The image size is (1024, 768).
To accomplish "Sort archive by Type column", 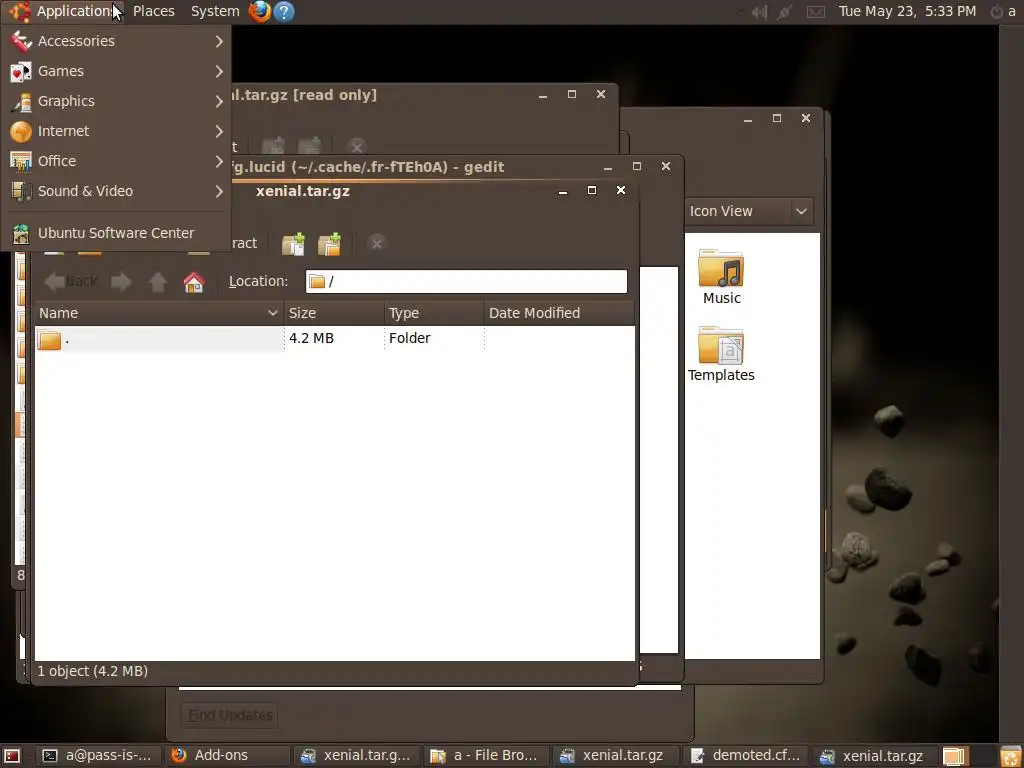I will coord(434,313).
